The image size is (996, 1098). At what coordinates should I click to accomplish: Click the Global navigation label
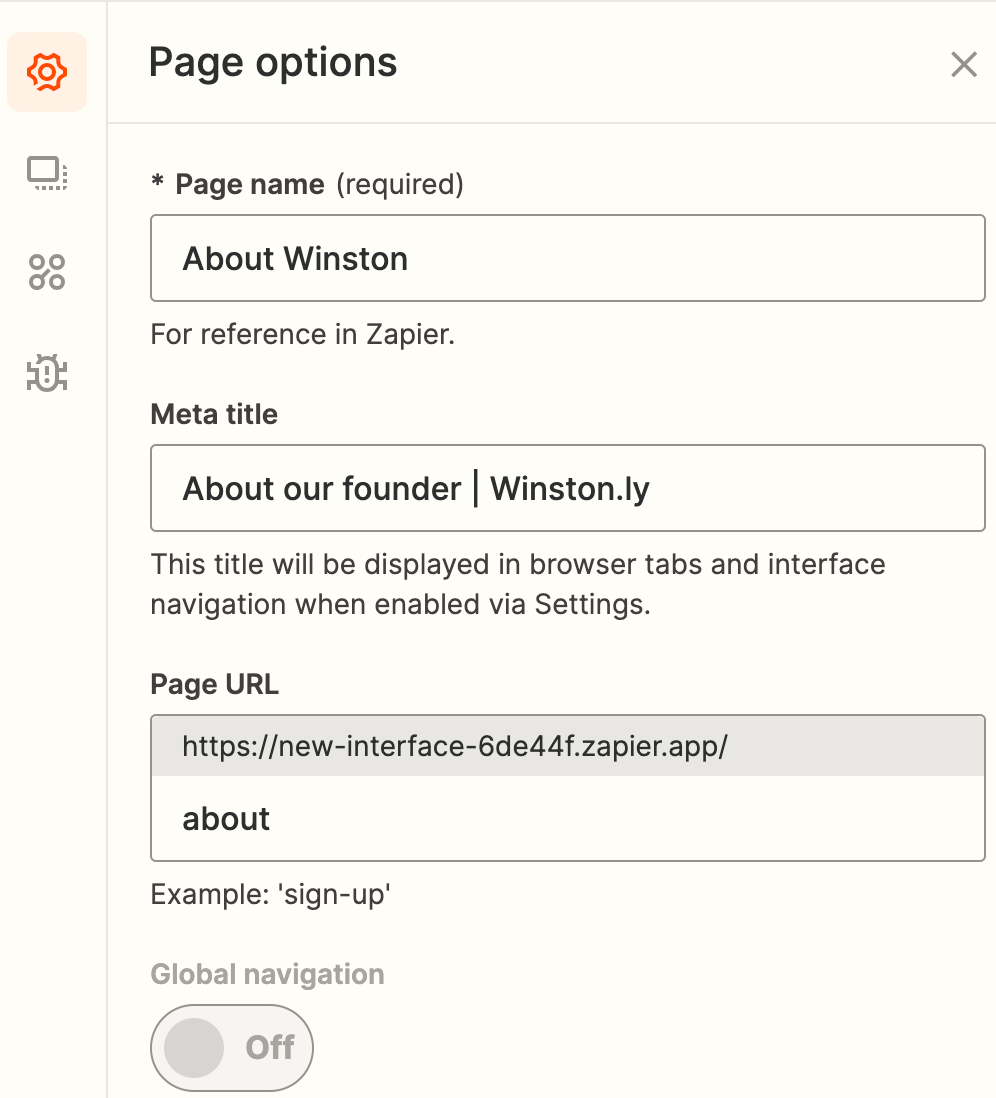268,974
